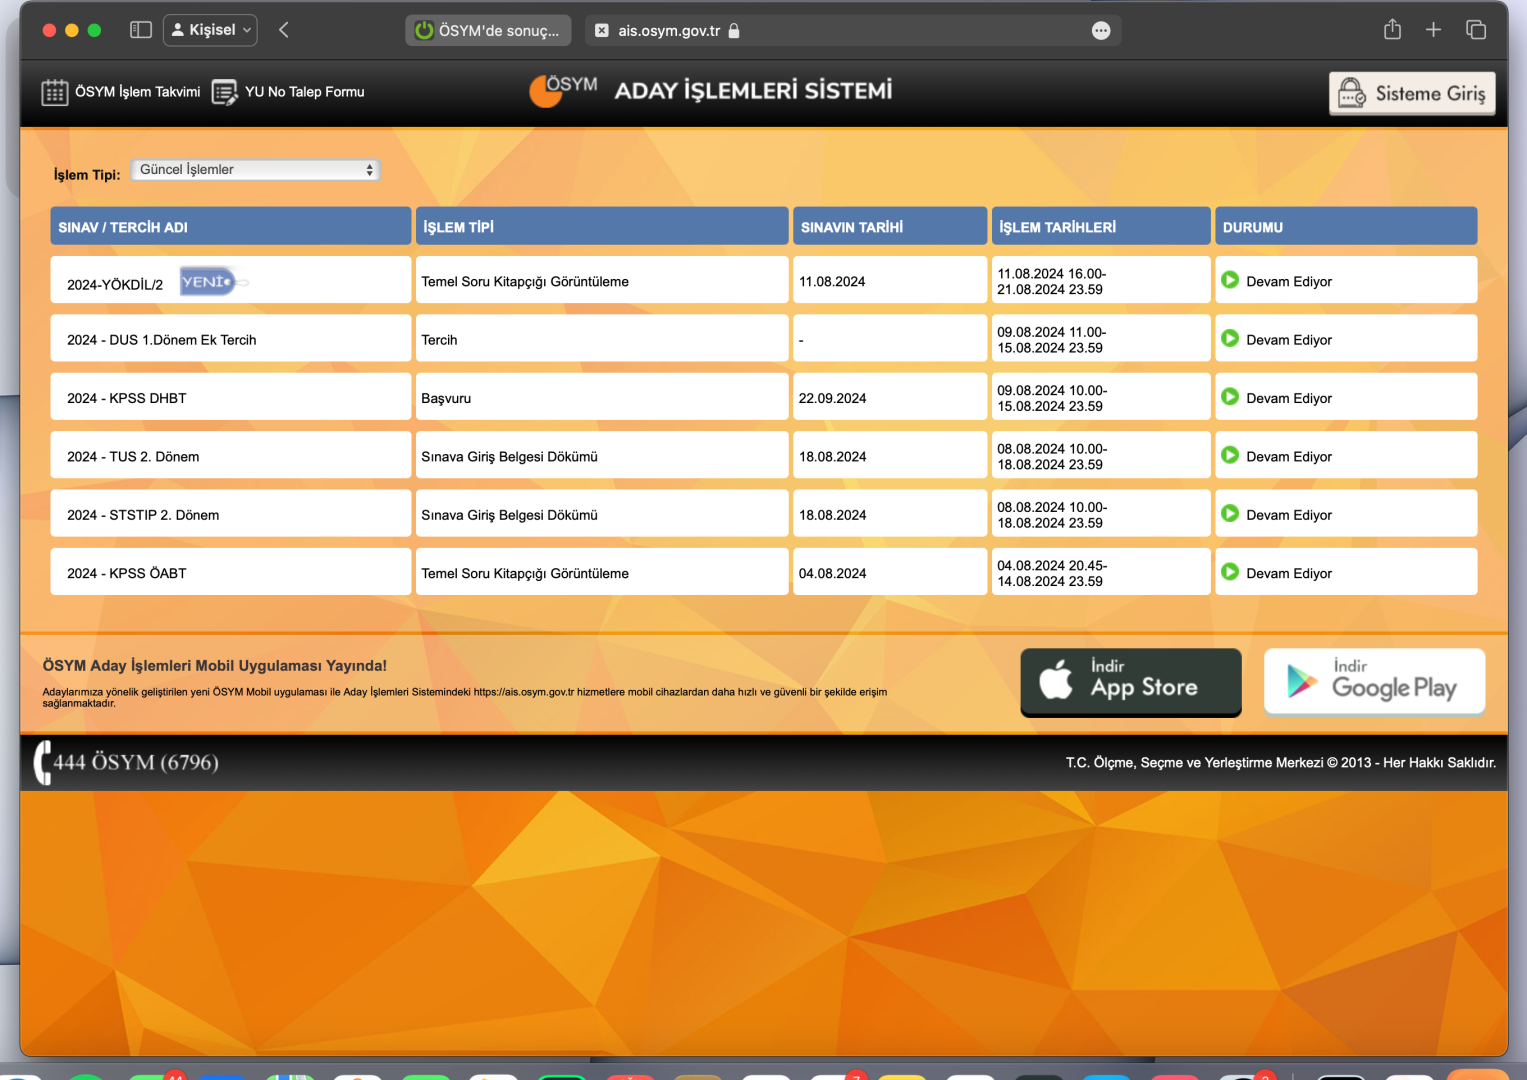Image resolution: width=1527 pixels, height=1080 pixels.
Task: Click the status icon for KPSS DHBT
Action: [x=1230, y=396]
